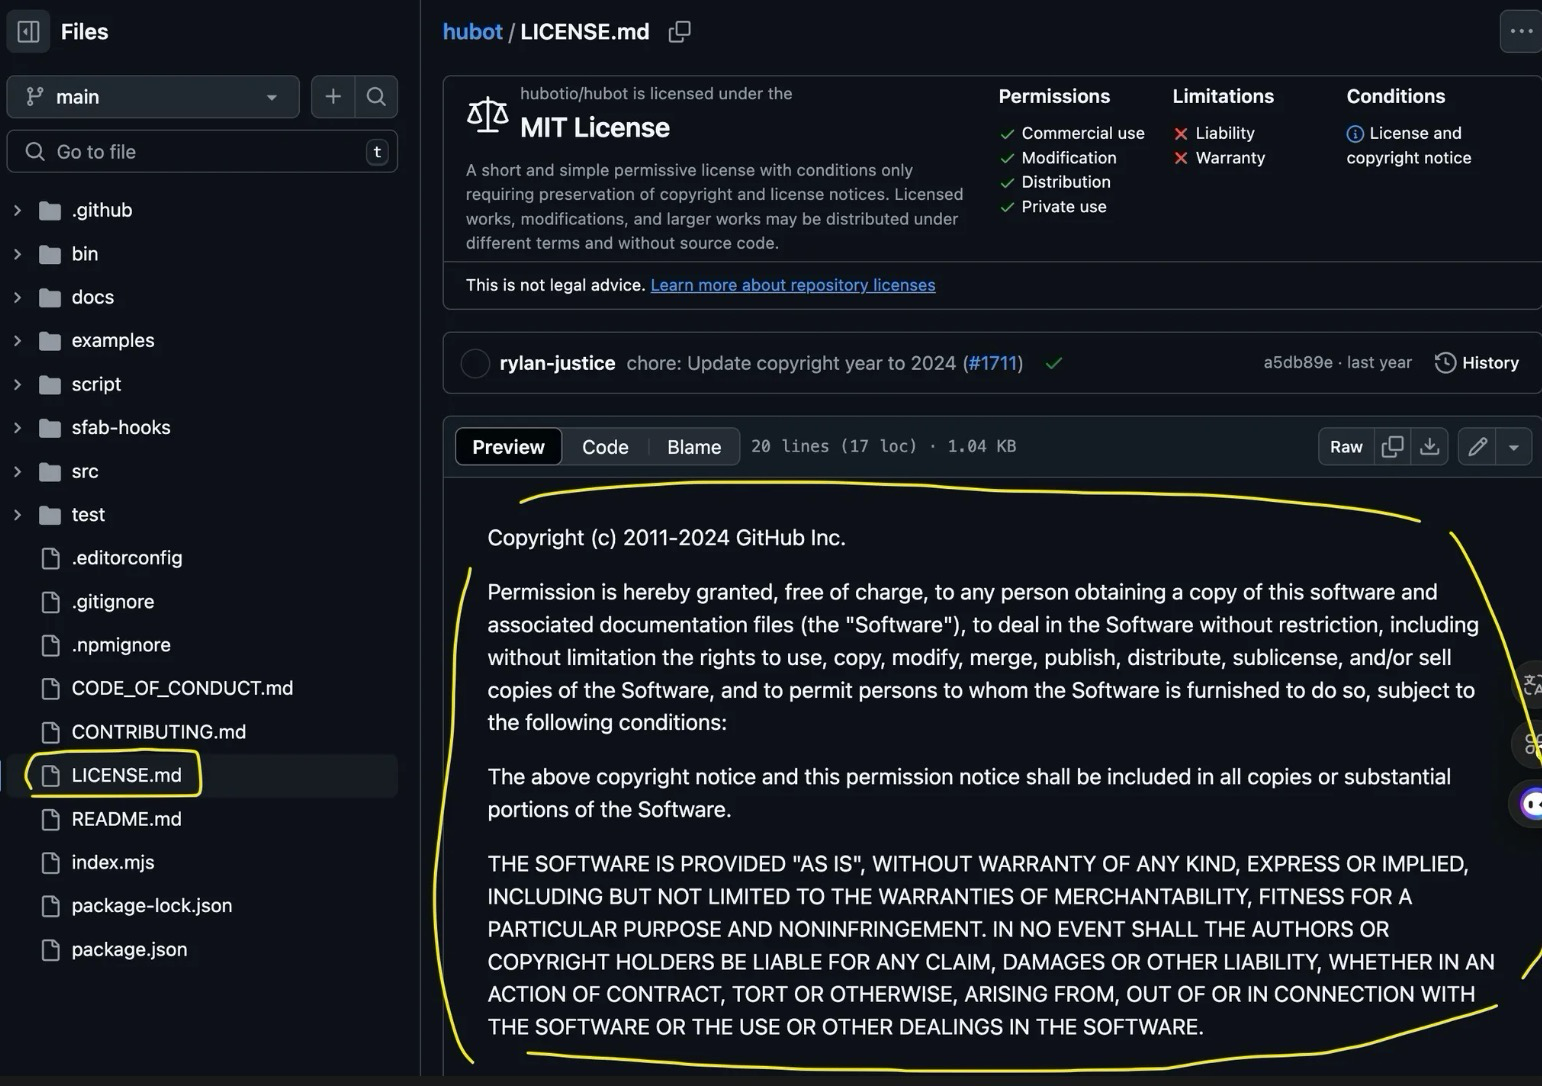Click the "20 lines (17 loc) · 1.04 KB" text
The height and width of the screenshot is (1086, 1542).
884,447
